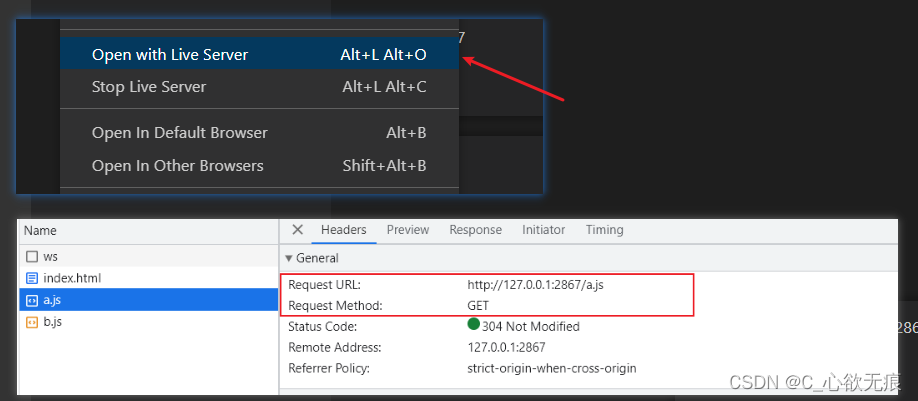
Task: Collapse the General section triangle
Action: point(289,258)
